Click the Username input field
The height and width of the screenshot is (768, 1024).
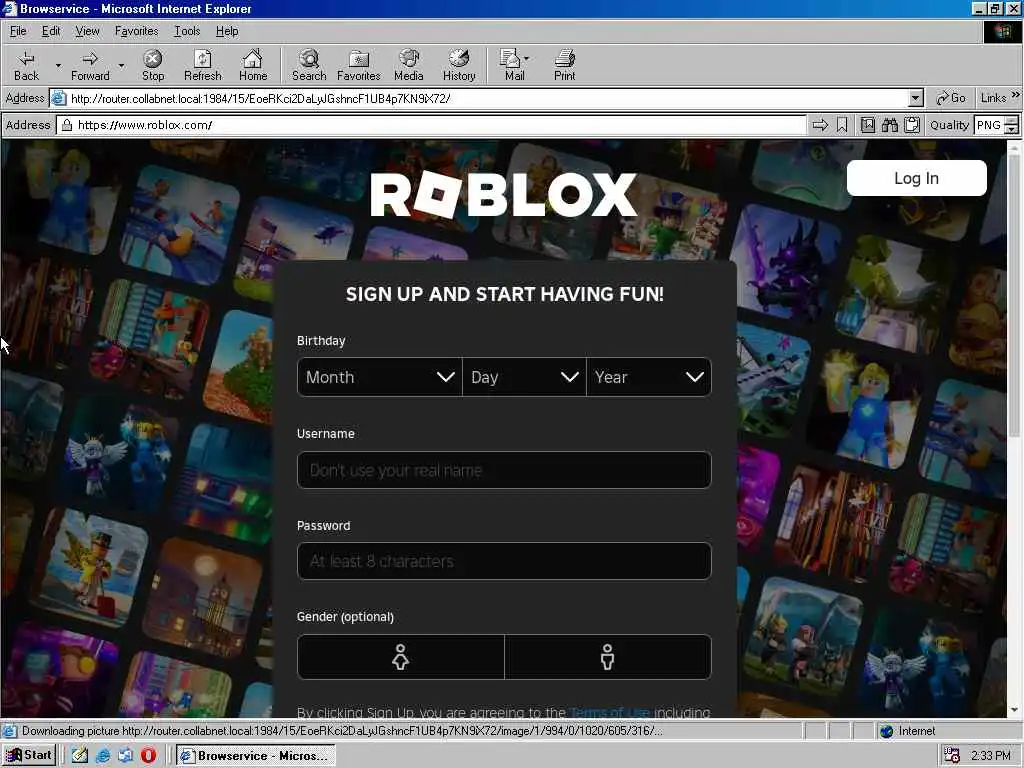pos(504,470)
